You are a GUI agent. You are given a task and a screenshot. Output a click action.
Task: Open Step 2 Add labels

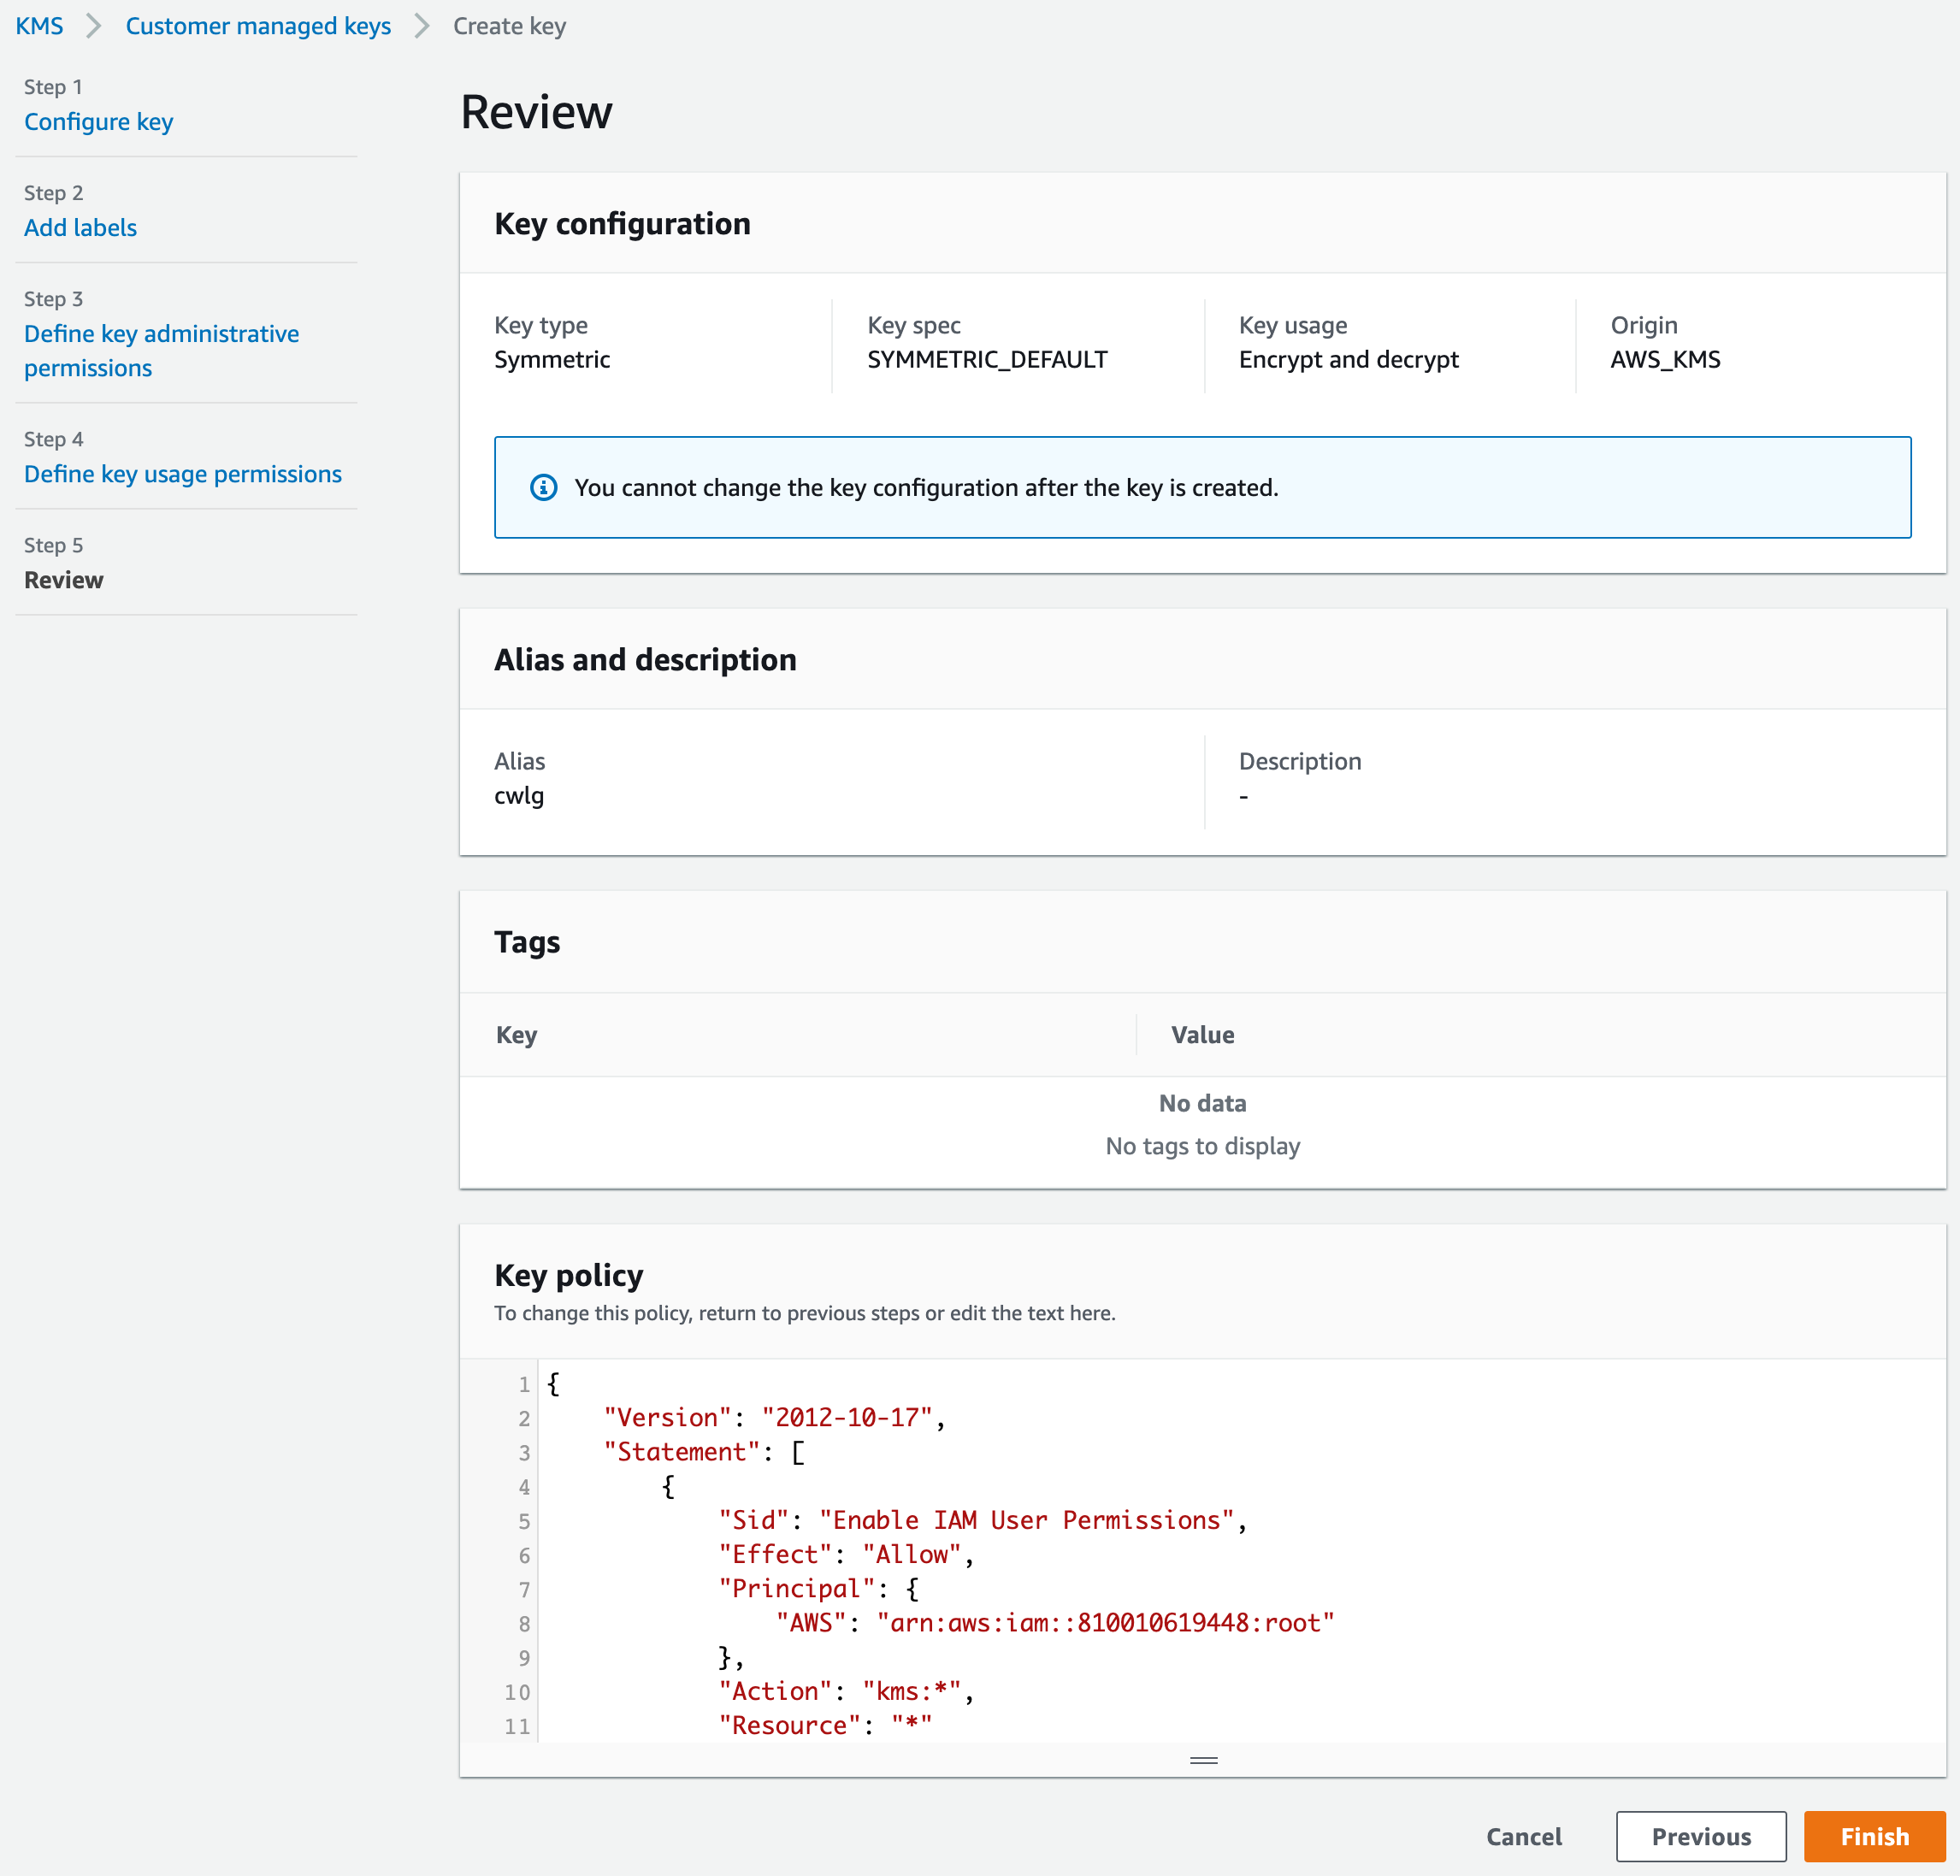(80, 227)
